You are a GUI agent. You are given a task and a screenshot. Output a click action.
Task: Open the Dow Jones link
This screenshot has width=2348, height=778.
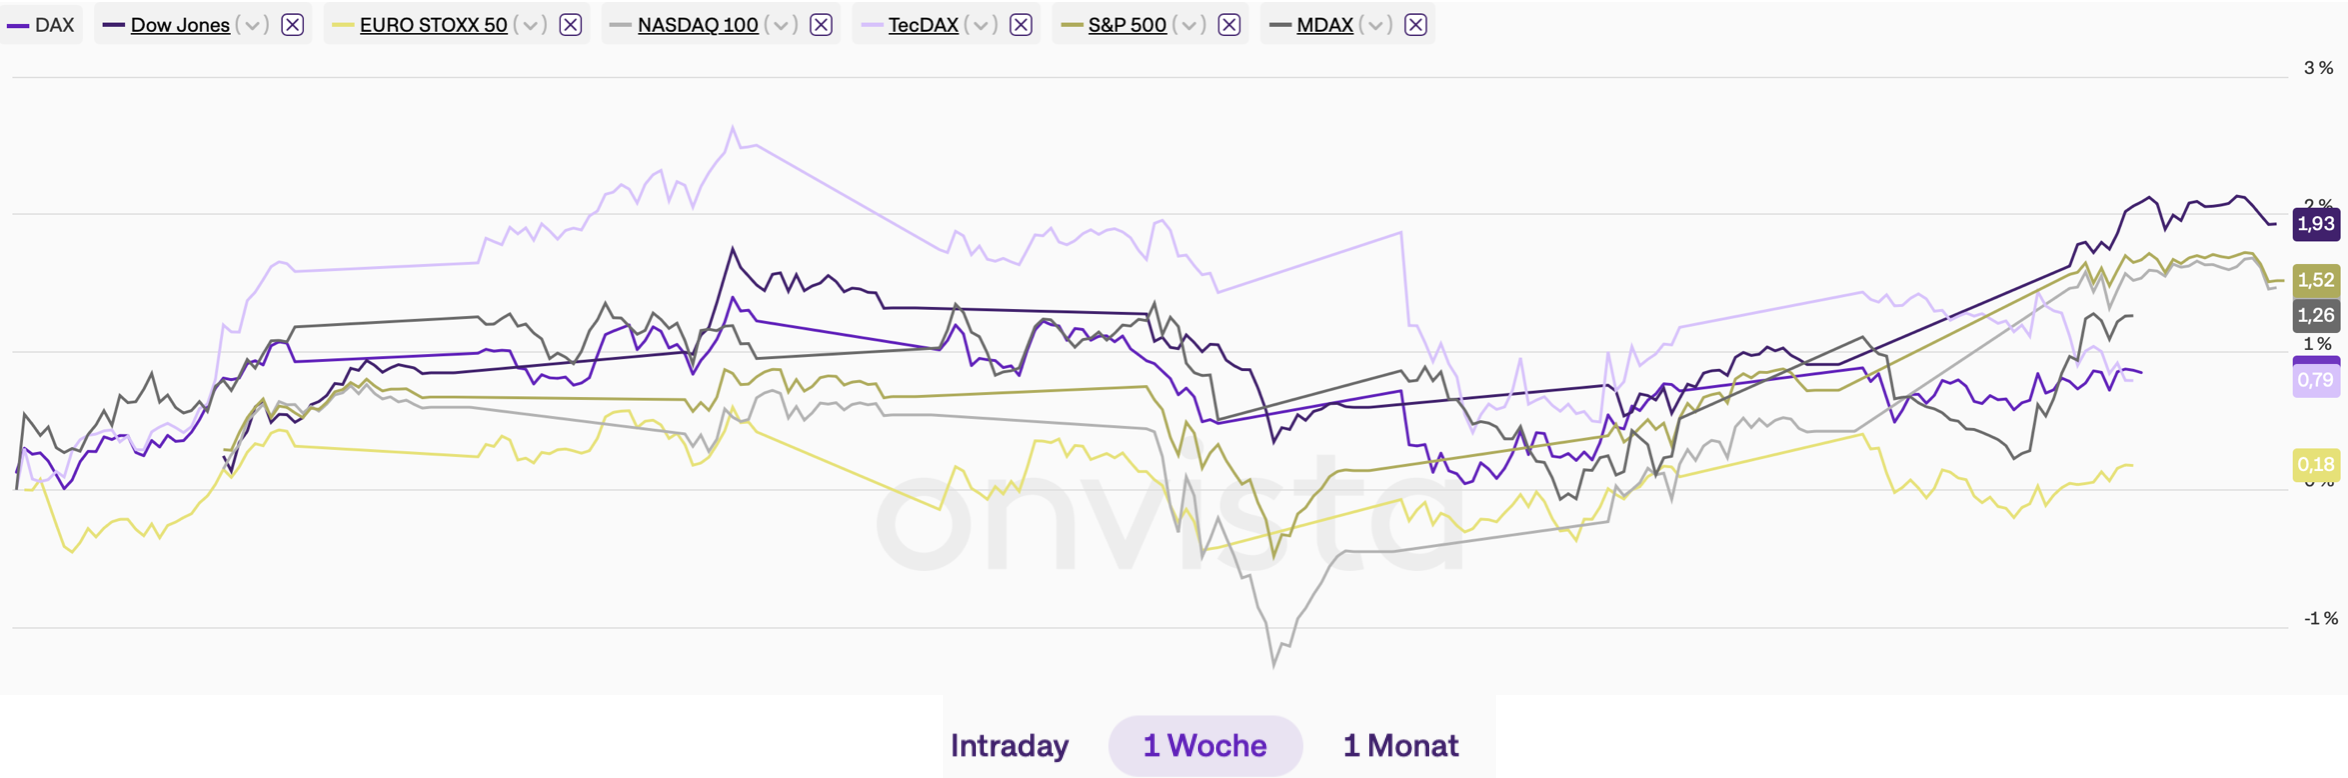[180, 25]
